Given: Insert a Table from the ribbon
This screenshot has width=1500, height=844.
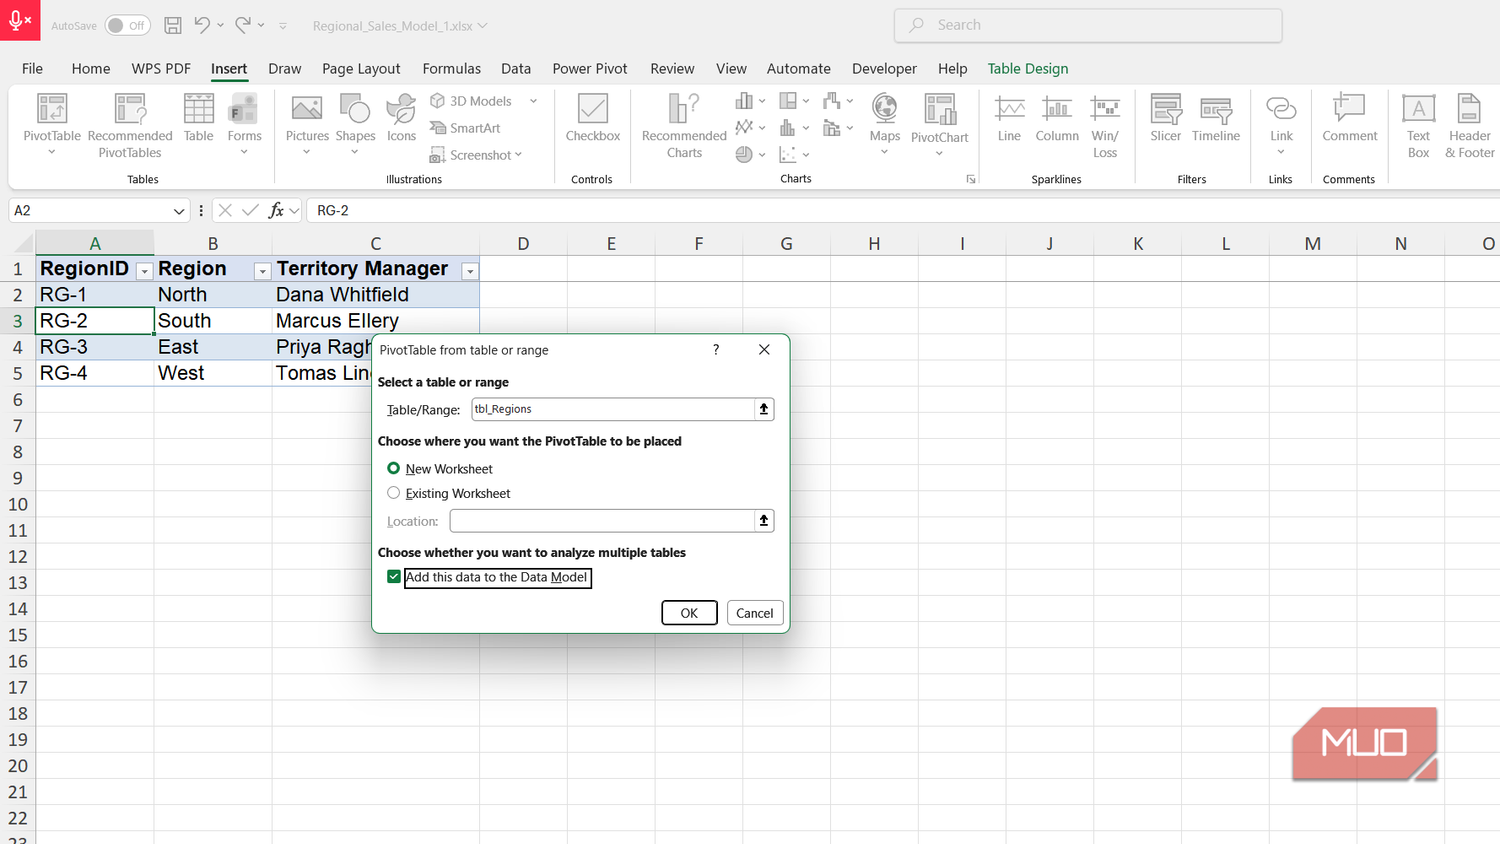Looking at the screenshot, I should pyautogui.click(x=198, y=118).
